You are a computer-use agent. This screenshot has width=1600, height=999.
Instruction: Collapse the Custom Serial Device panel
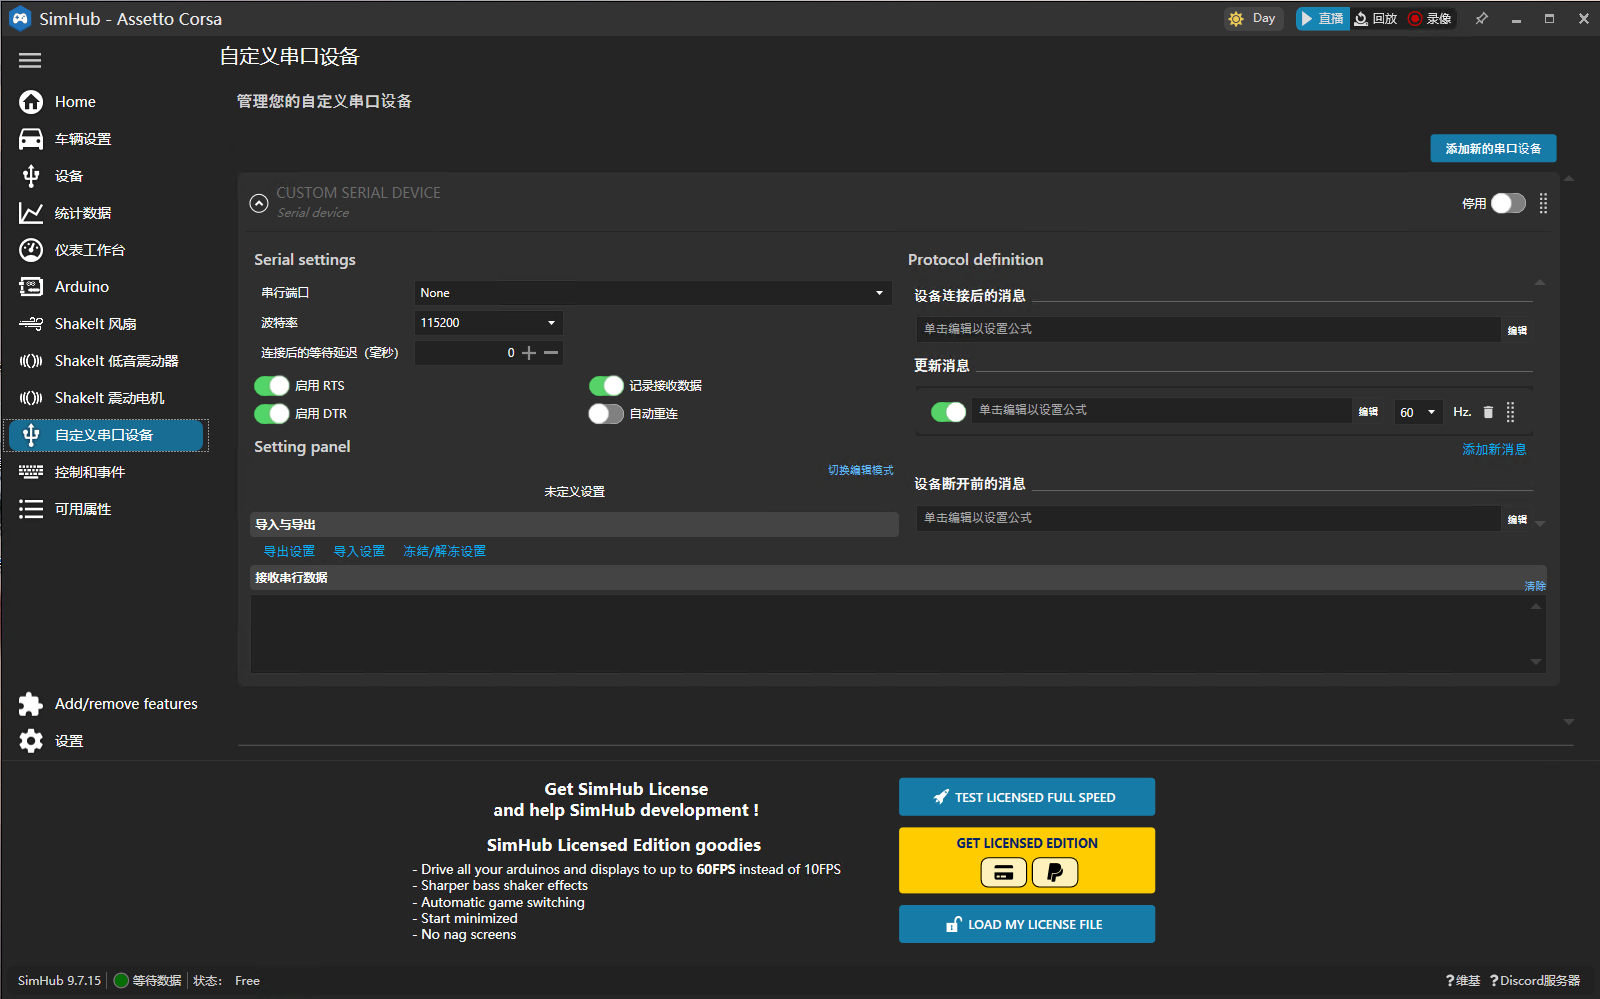coord(259,204)
